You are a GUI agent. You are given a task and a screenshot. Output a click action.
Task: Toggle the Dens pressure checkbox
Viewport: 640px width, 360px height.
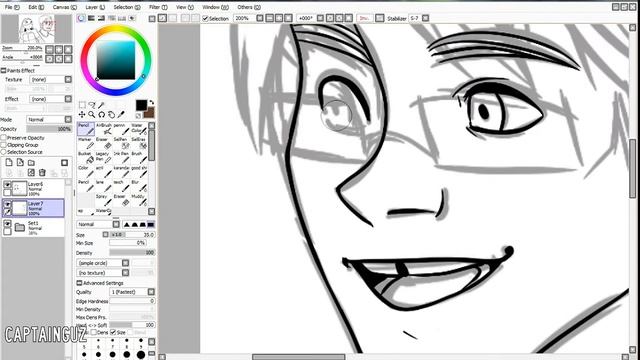(94, 332)
